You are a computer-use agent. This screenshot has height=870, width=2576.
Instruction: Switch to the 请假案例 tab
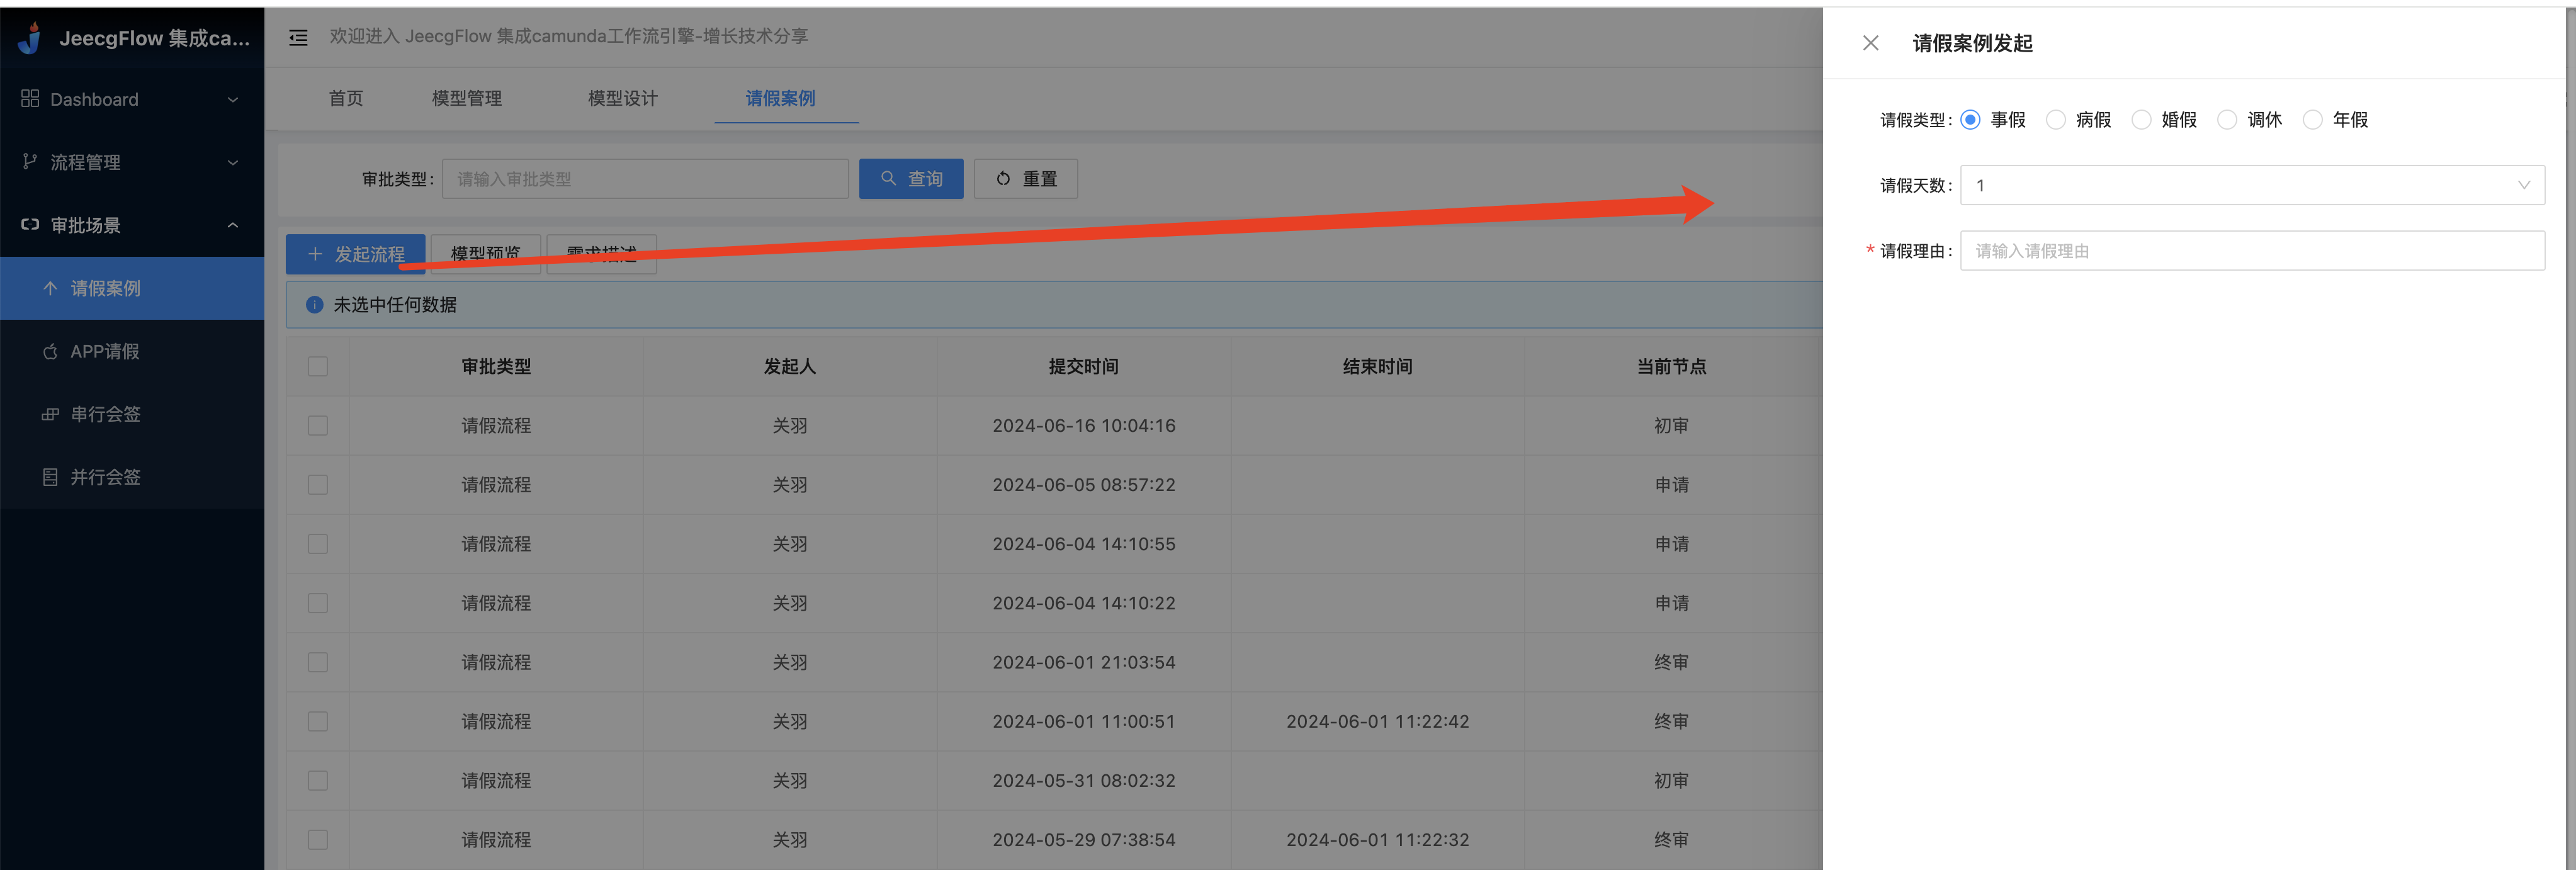pos(781,98)
